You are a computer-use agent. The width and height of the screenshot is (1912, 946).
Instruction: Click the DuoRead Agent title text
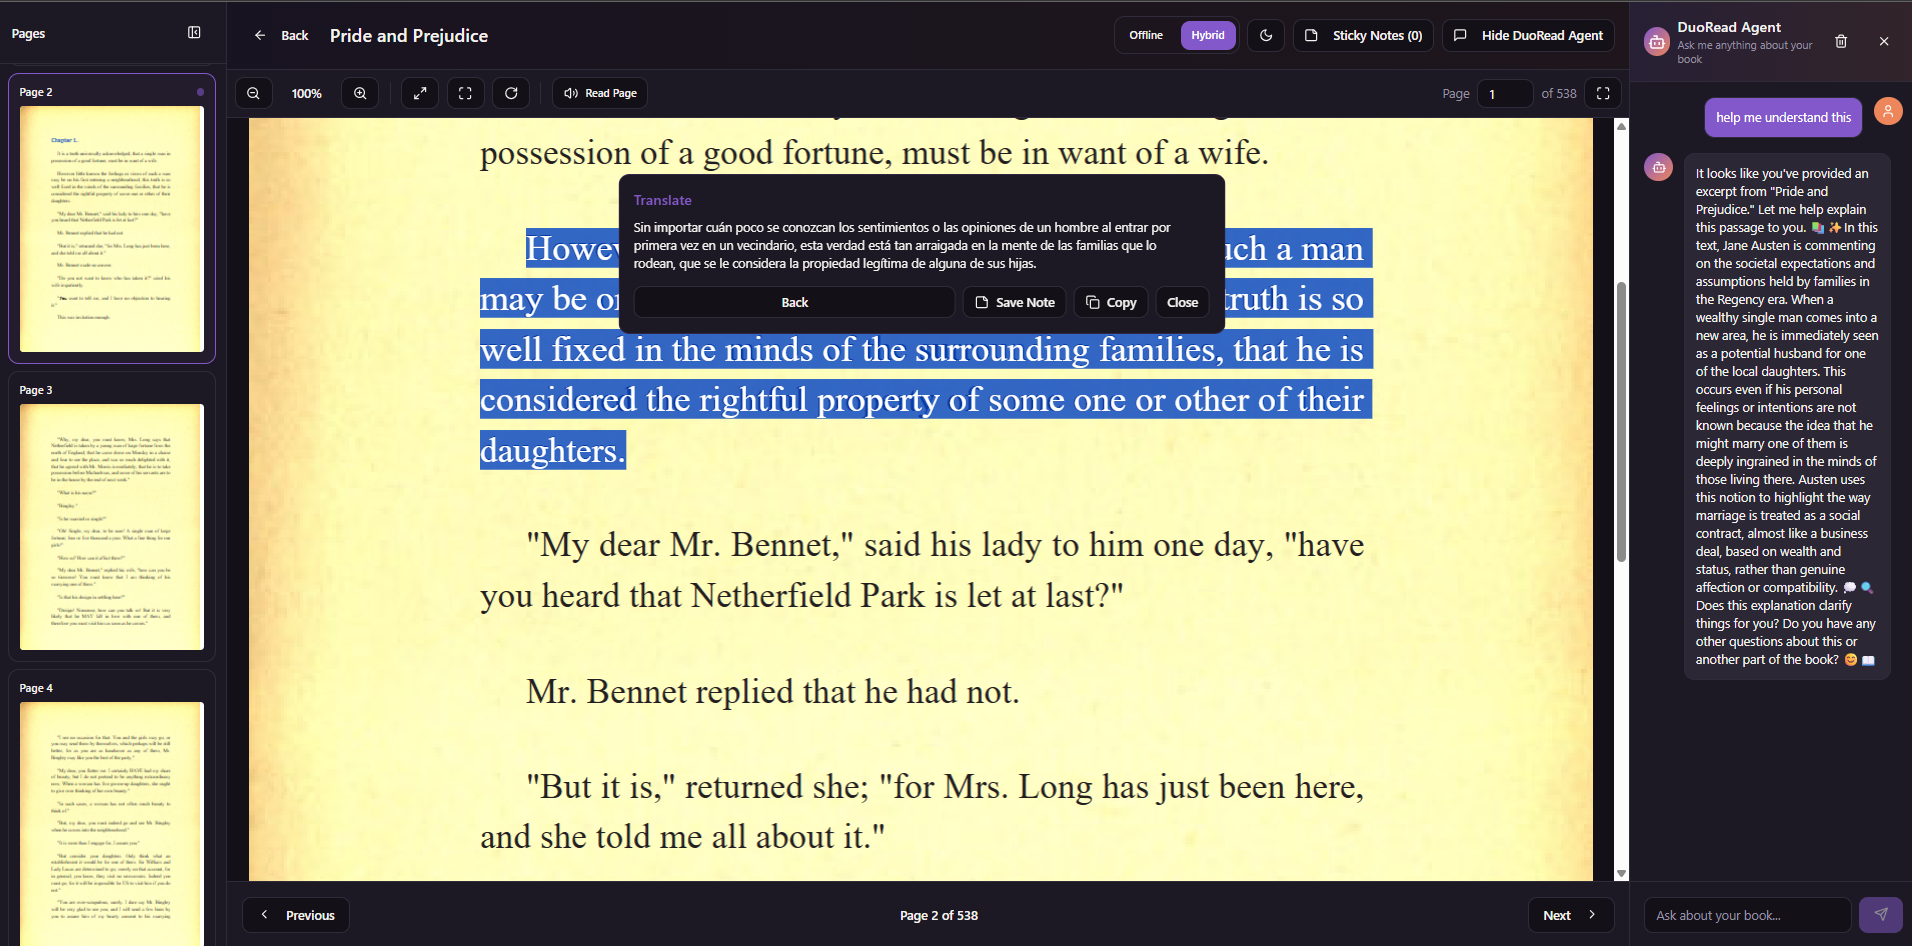(1729, 27)
